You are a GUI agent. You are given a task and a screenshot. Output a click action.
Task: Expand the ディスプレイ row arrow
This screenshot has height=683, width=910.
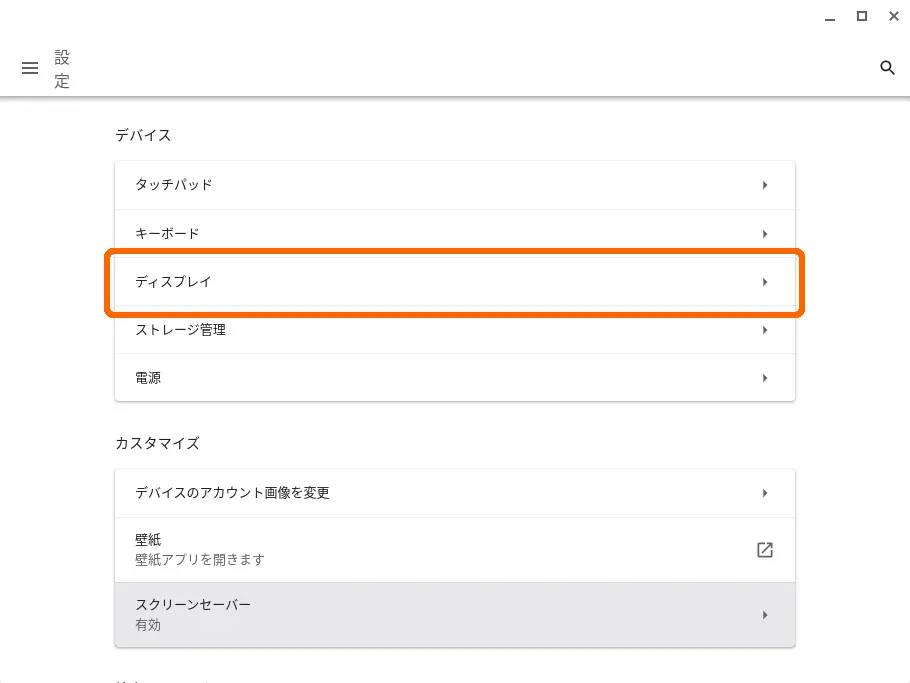point(765,282)
